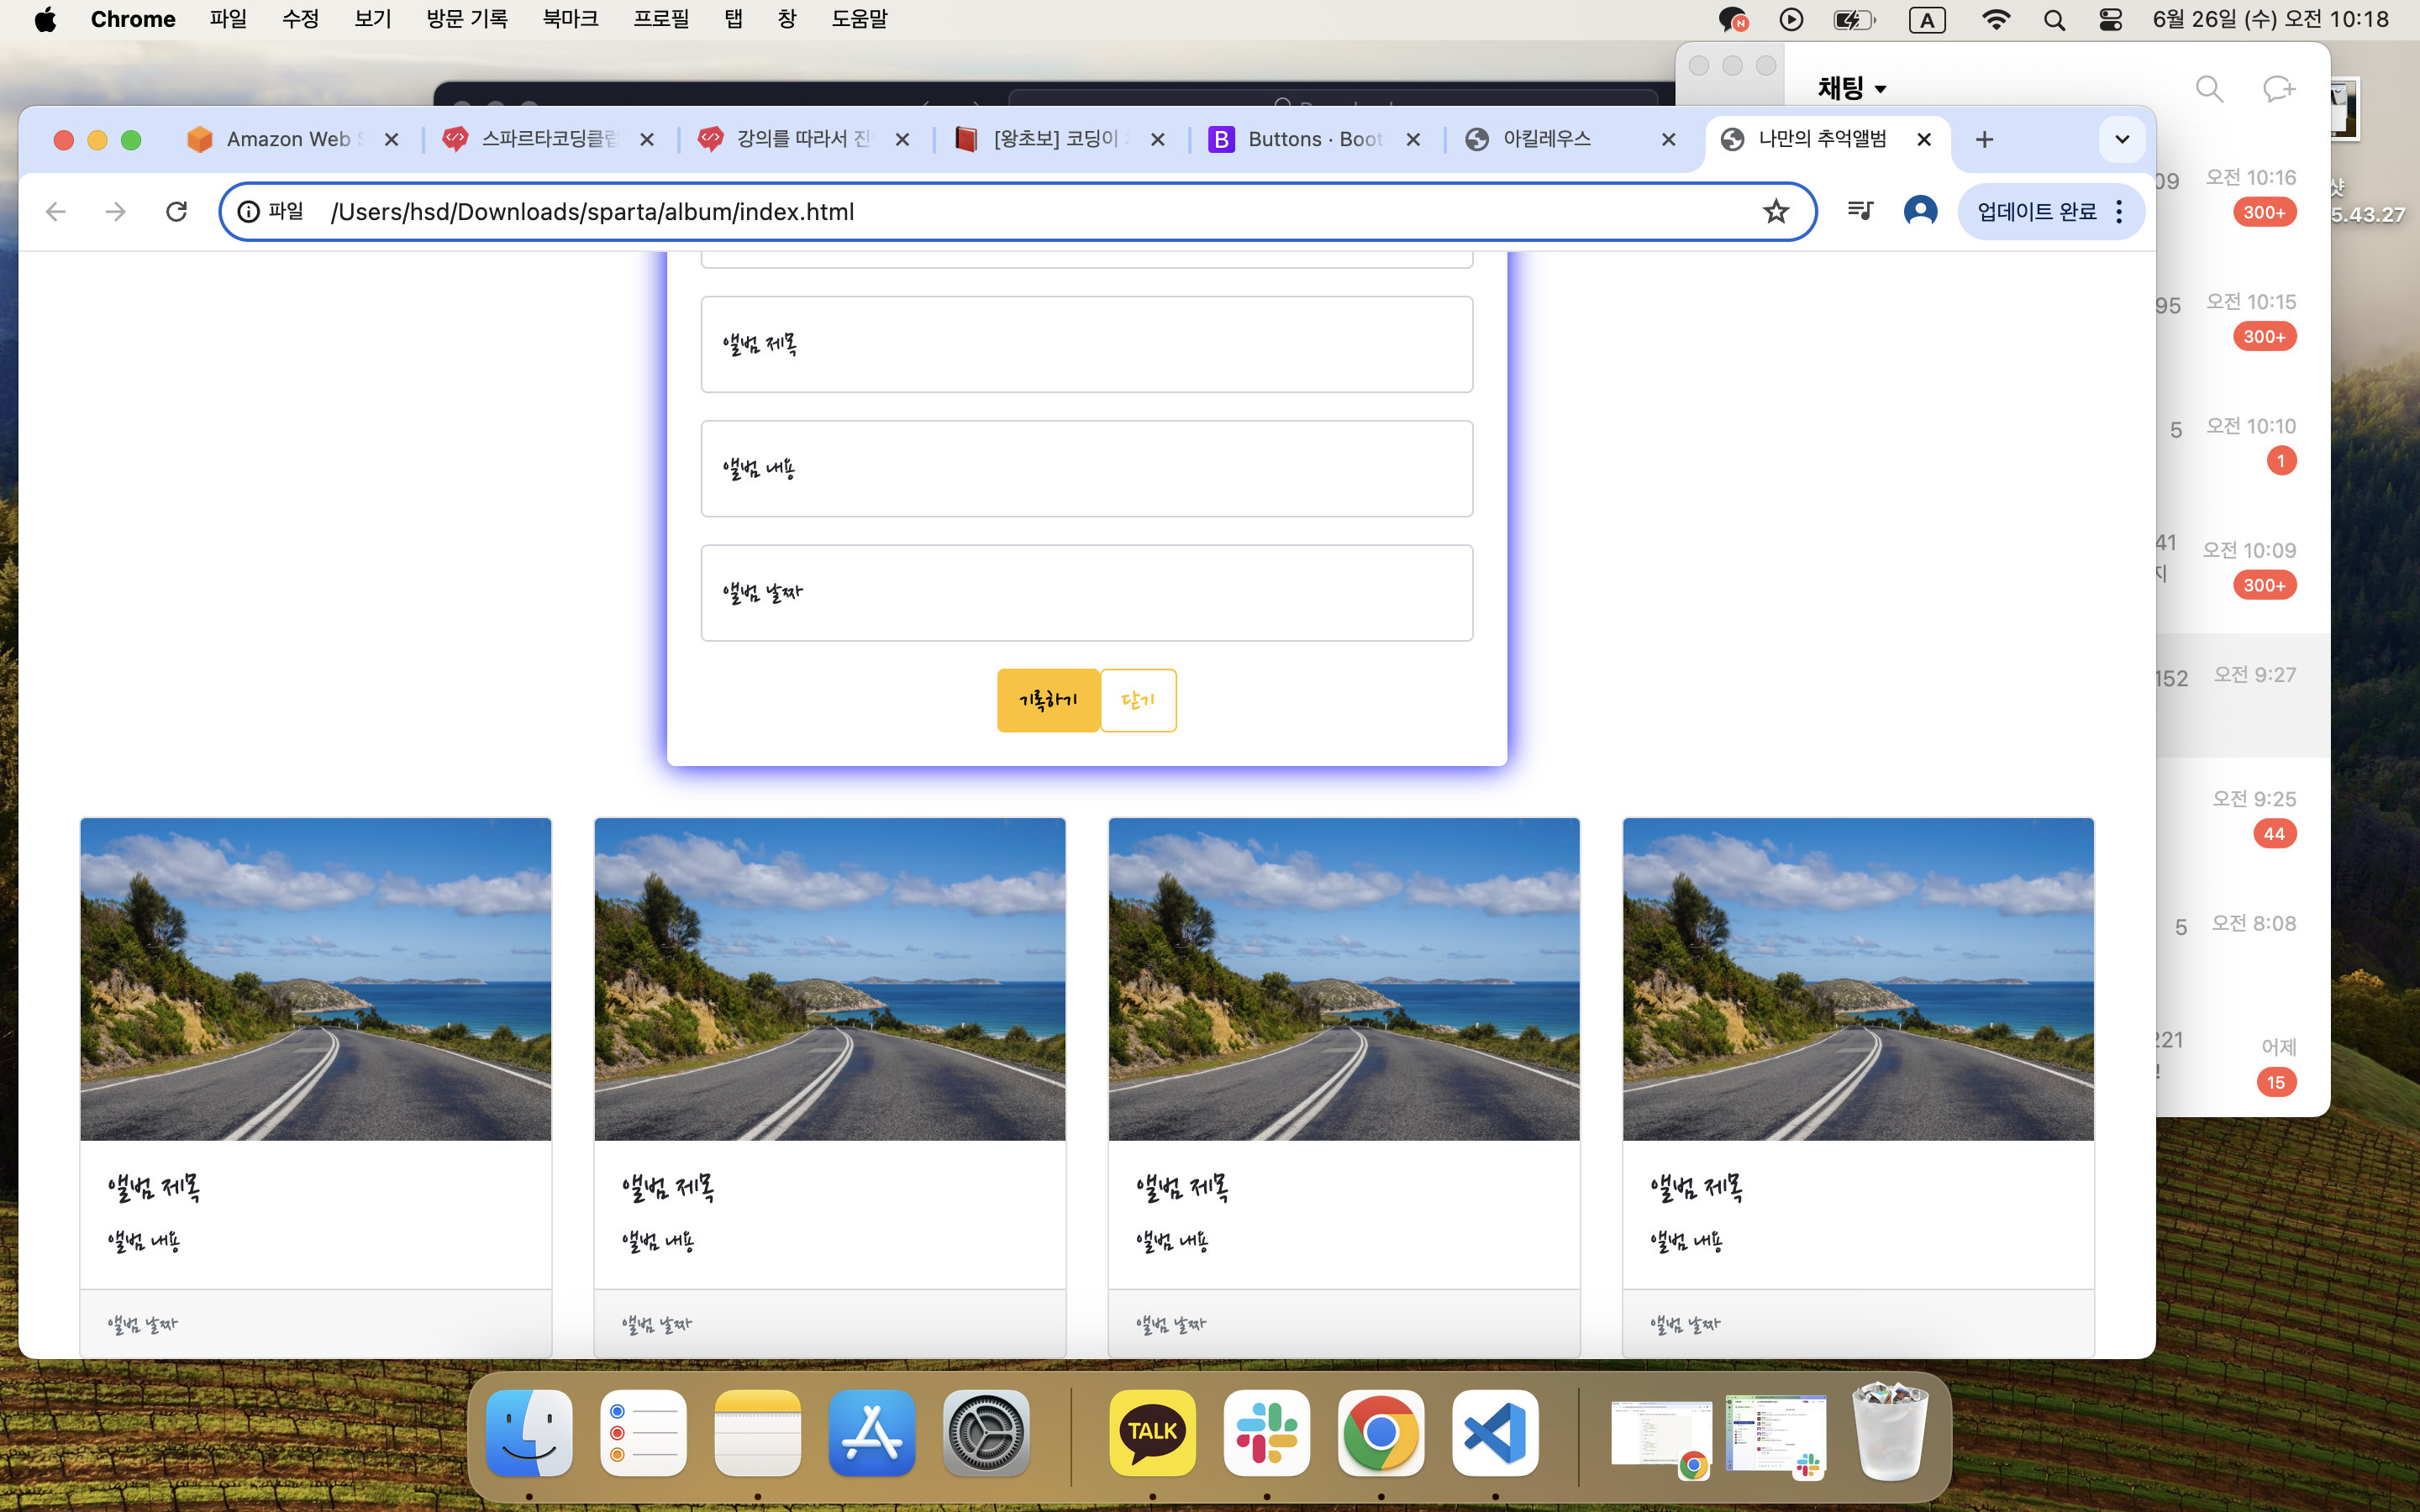Click the browser forward arrow
Image resolution: width=2420 pixels, height=1512 pixels.
116,212
